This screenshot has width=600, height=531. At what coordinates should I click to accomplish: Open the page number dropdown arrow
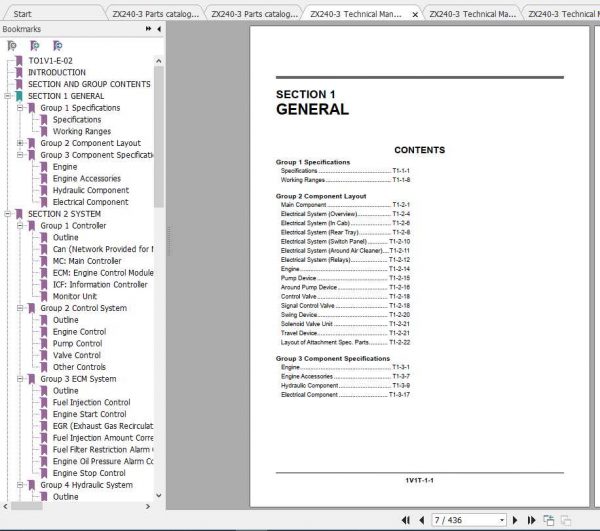(x=502, y=520)
